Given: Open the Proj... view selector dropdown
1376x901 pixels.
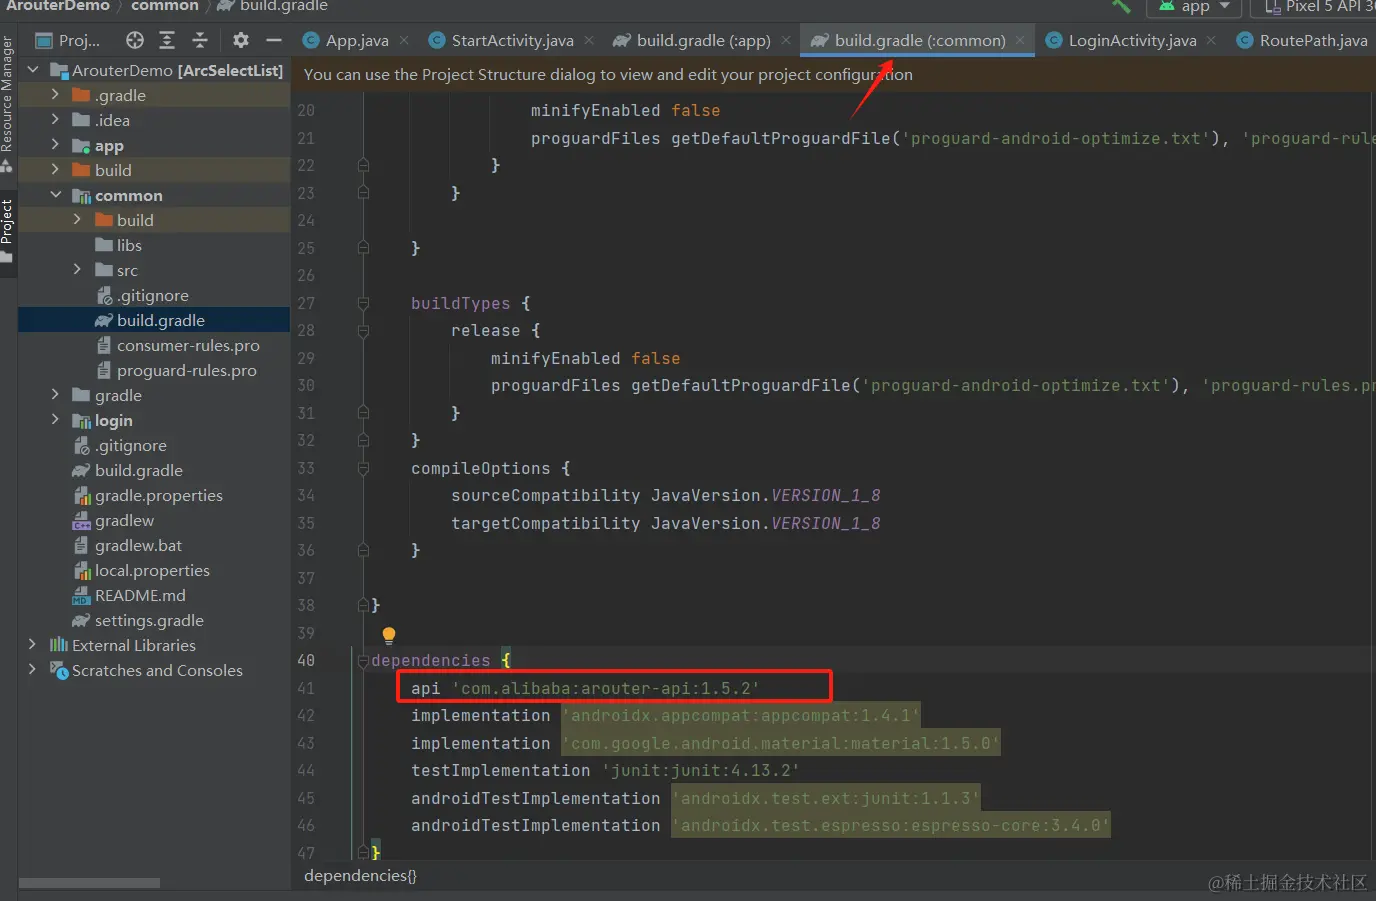Looking at the screenshot, I should 68,40.
